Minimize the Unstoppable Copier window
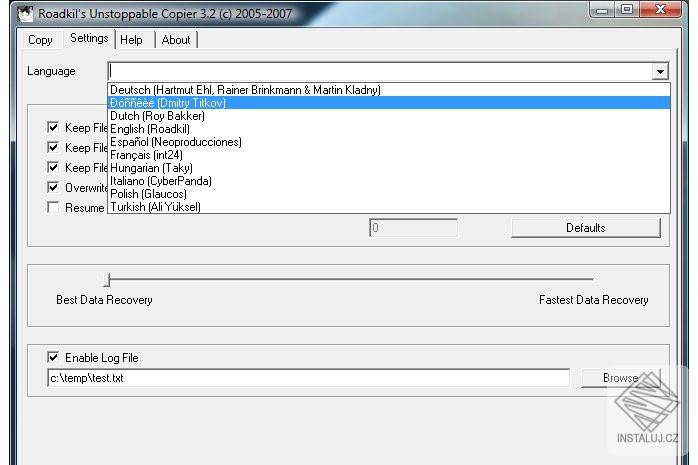 (x=602, y=10)
